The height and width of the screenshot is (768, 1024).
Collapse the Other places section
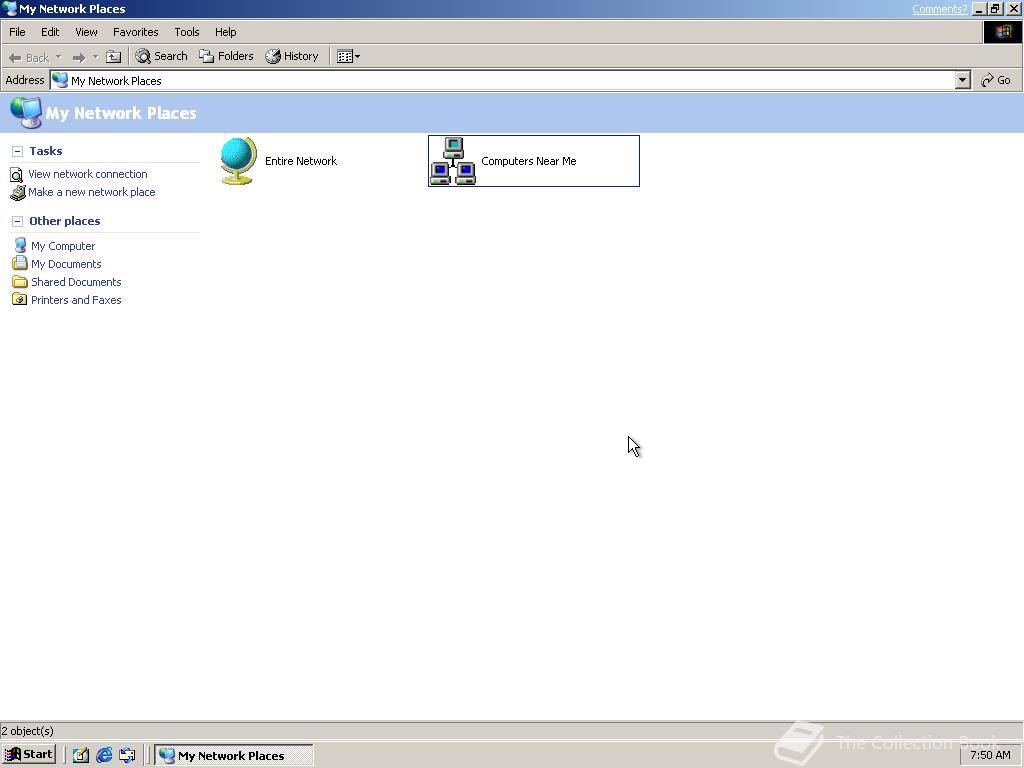[18, 221]
